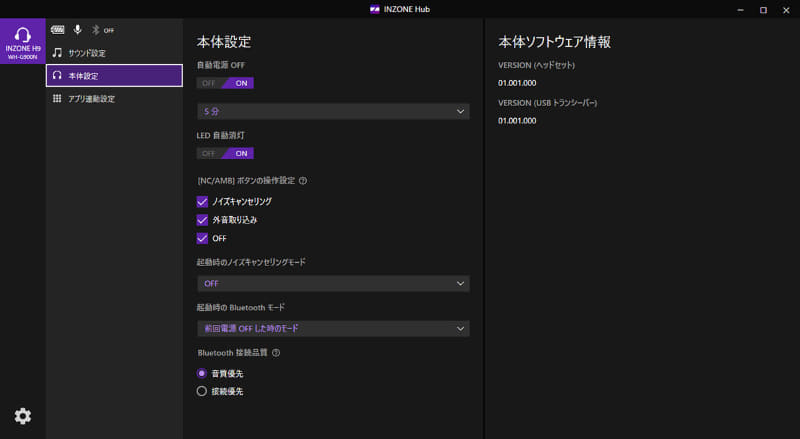Image resolution: width=800 pixels, height=439 pixels.
Task: Click the INZONE Hub logo in title bar
Action: coord(374,9)
